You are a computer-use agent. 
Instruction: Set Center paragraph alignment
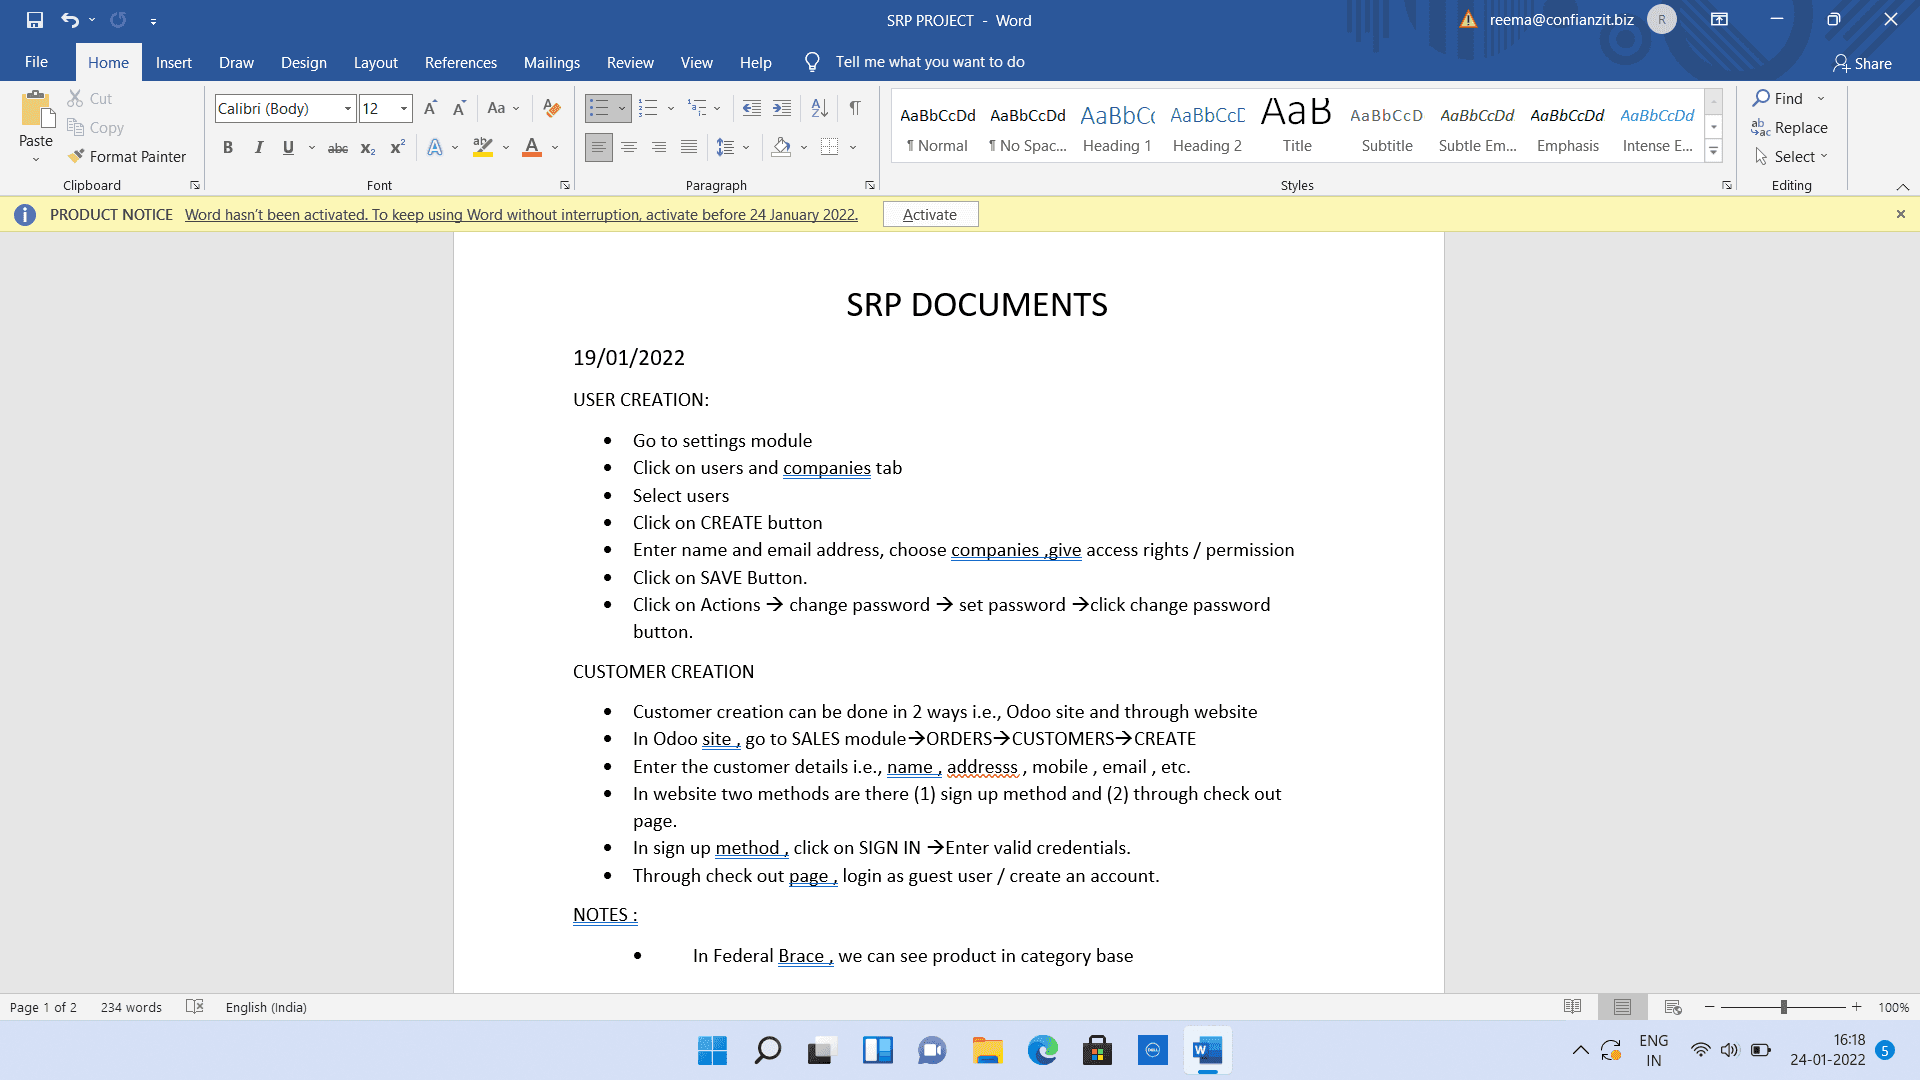pos(629,148)
